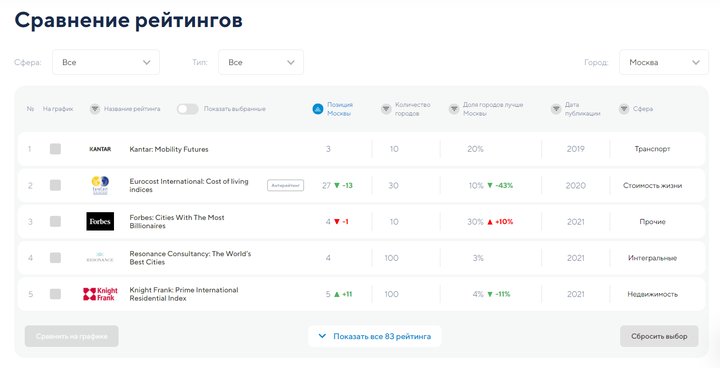Click Сравнить на графике button
720x368 pixels.
coord(72,336)
